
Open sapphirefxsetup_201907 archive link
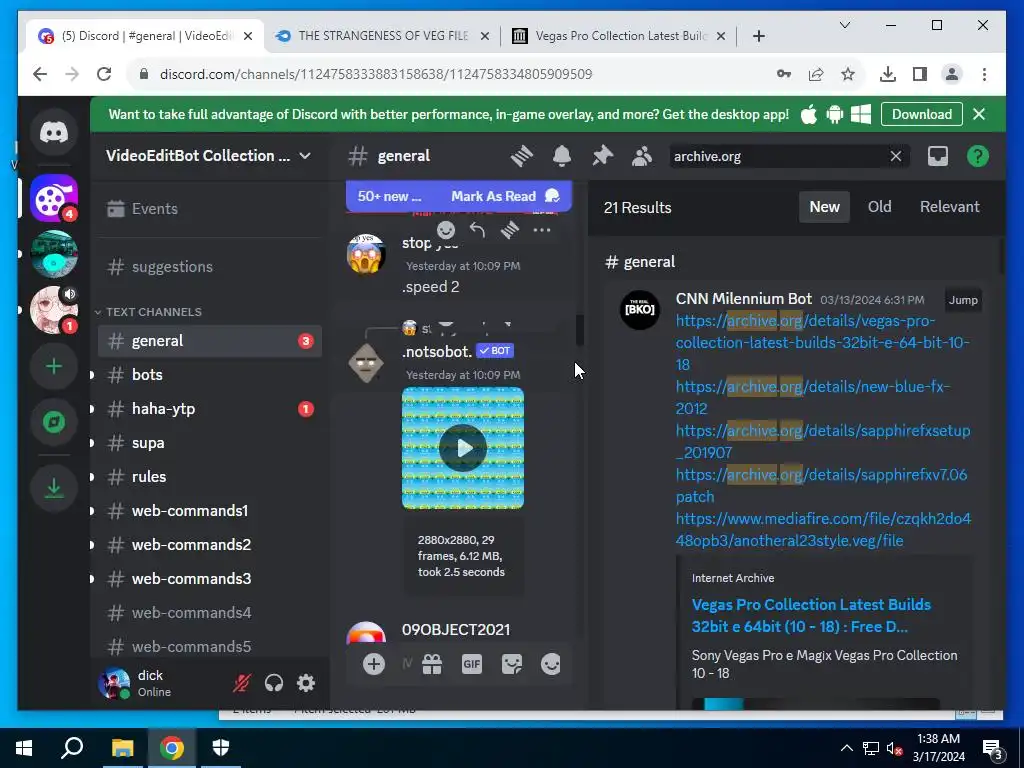click(x=822, y=441)
